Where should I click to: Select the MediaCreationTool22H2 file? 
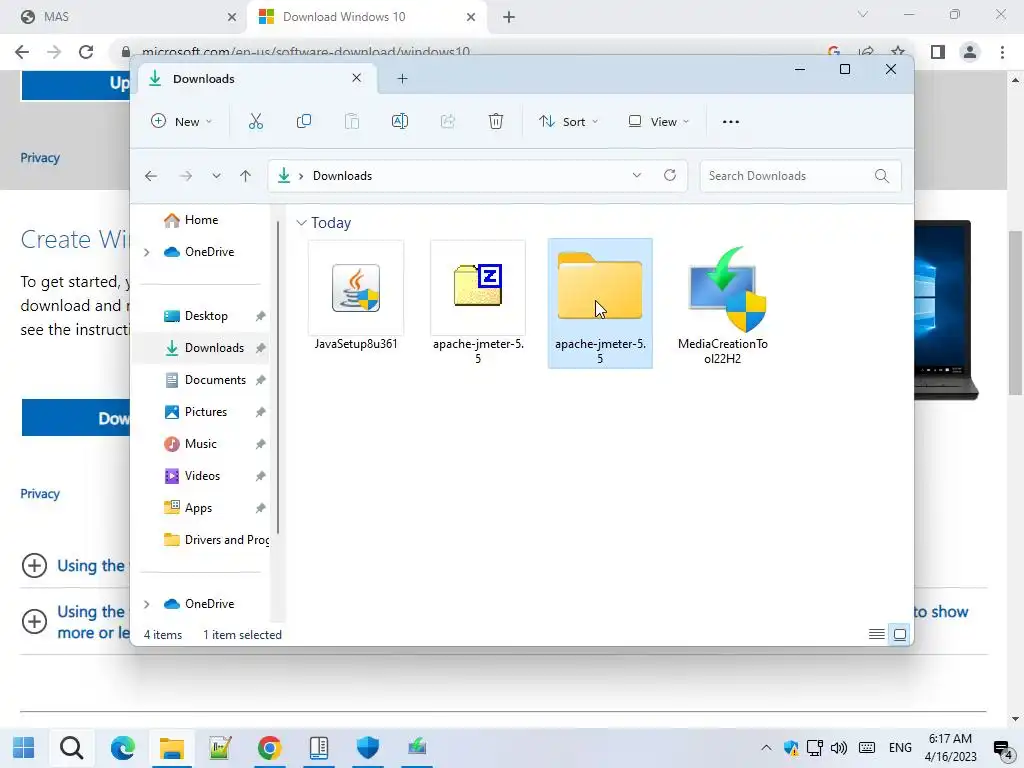722,304
